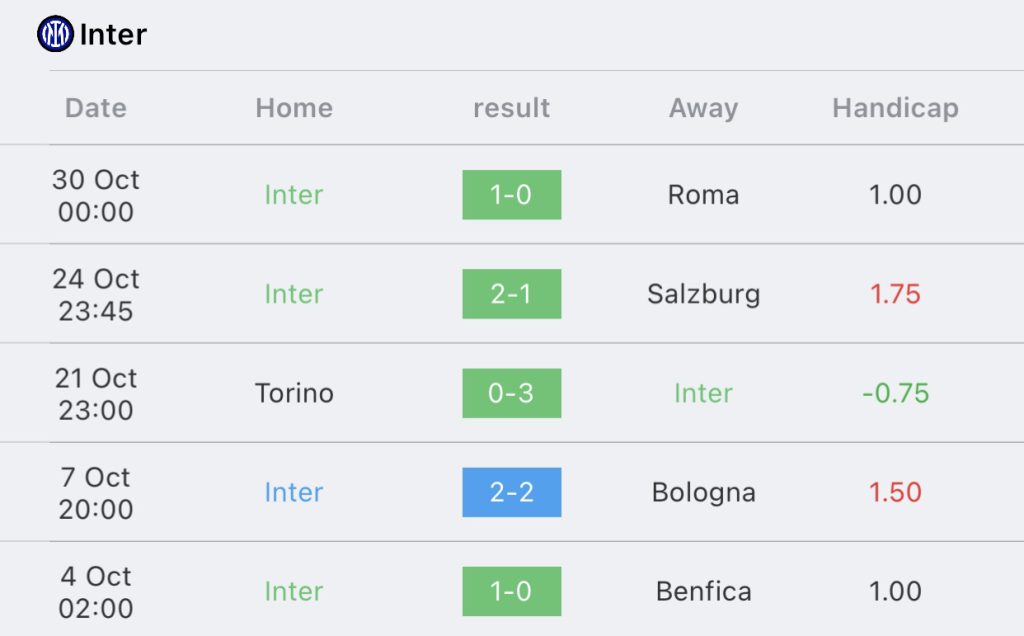Viewport: 1024px width, 636px height.
Task: Click the Inter team name heading
Action: pos(113,35)
